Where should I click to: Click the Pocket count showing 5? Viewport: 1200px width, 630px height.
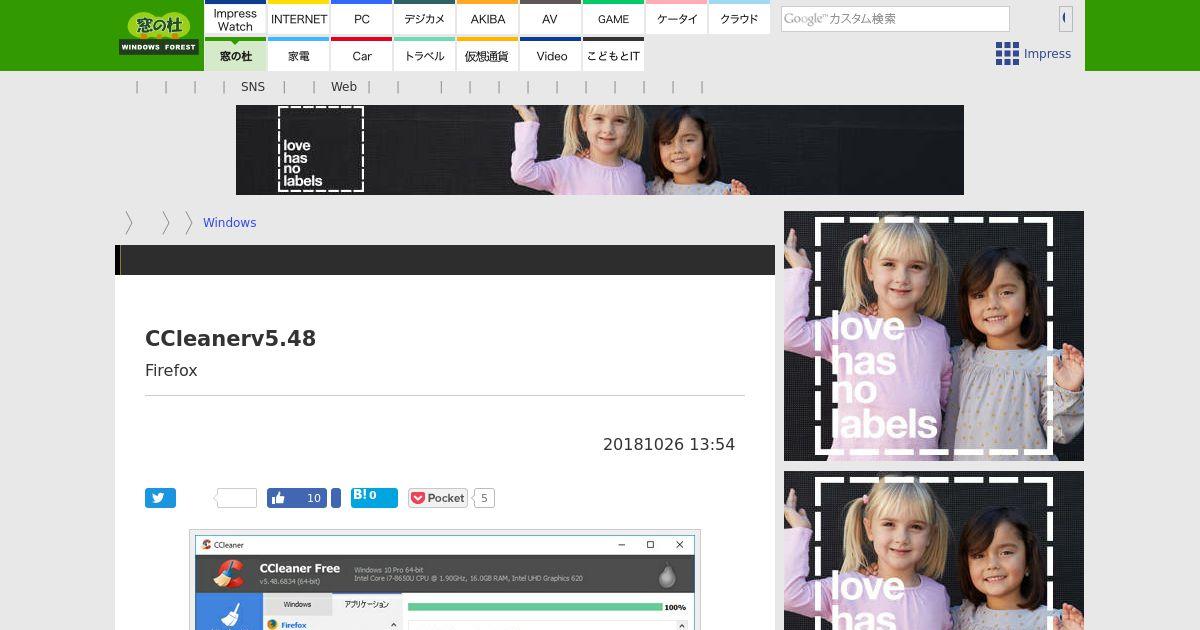(x=484, y=498)
